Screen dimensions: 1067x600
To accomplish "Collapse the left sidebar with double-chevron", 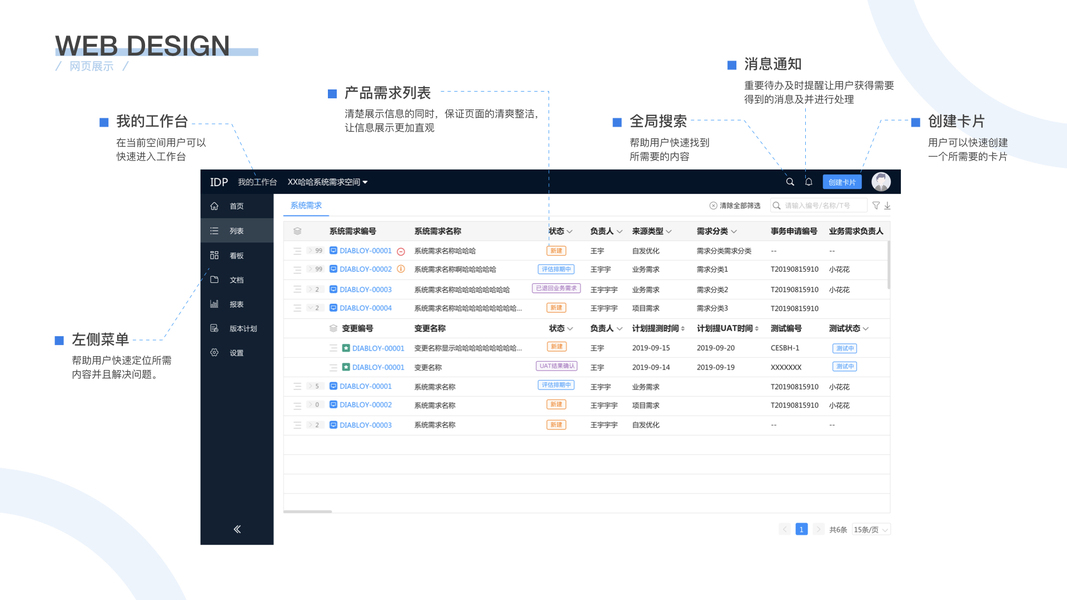I will [237, 529].
